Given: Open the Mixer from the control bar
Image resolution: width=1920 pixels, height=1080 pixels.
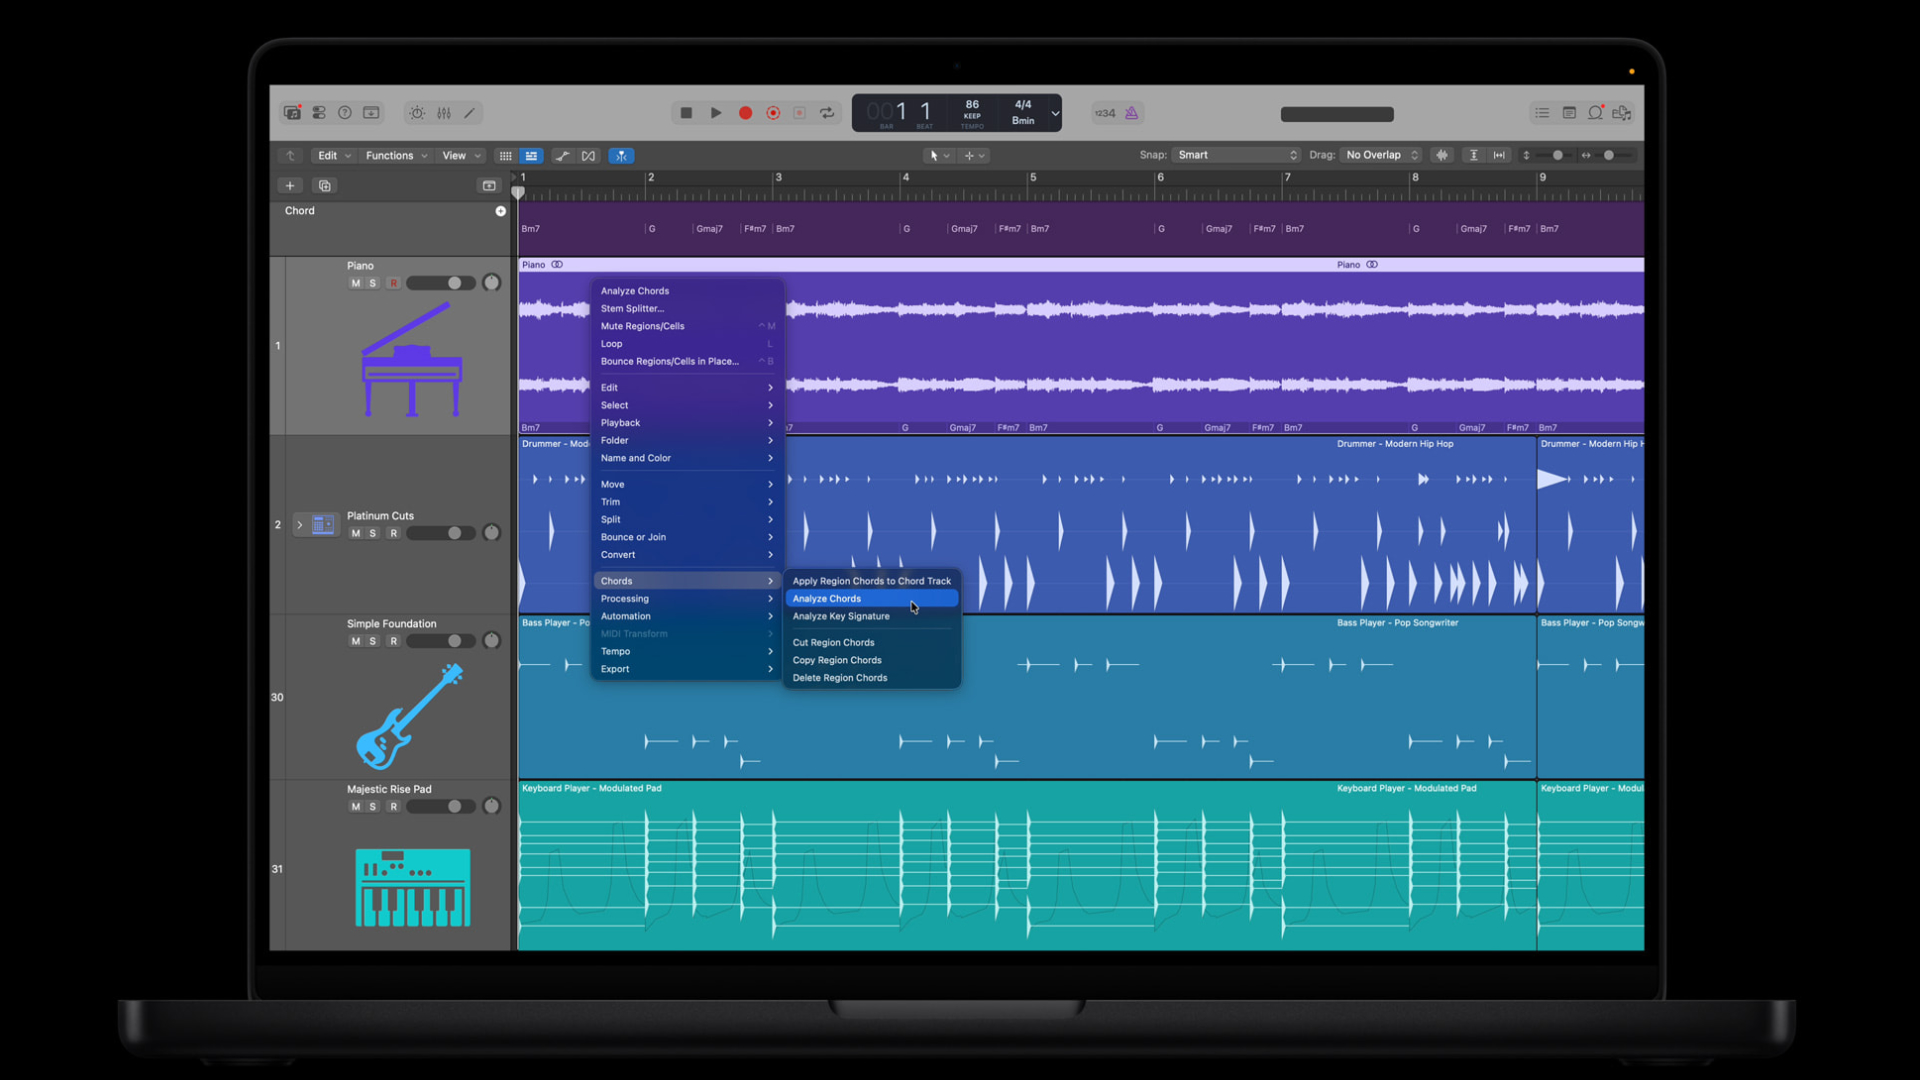Looking at the screenshot, I should (x=444, y=113).
